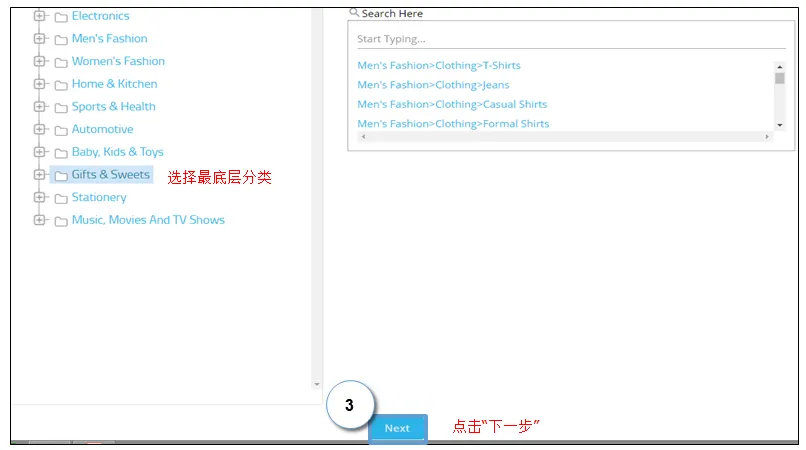The width and height of the screenshot is (806, 450).
Task: Select the Automotive category
Action: coord(102,129)
